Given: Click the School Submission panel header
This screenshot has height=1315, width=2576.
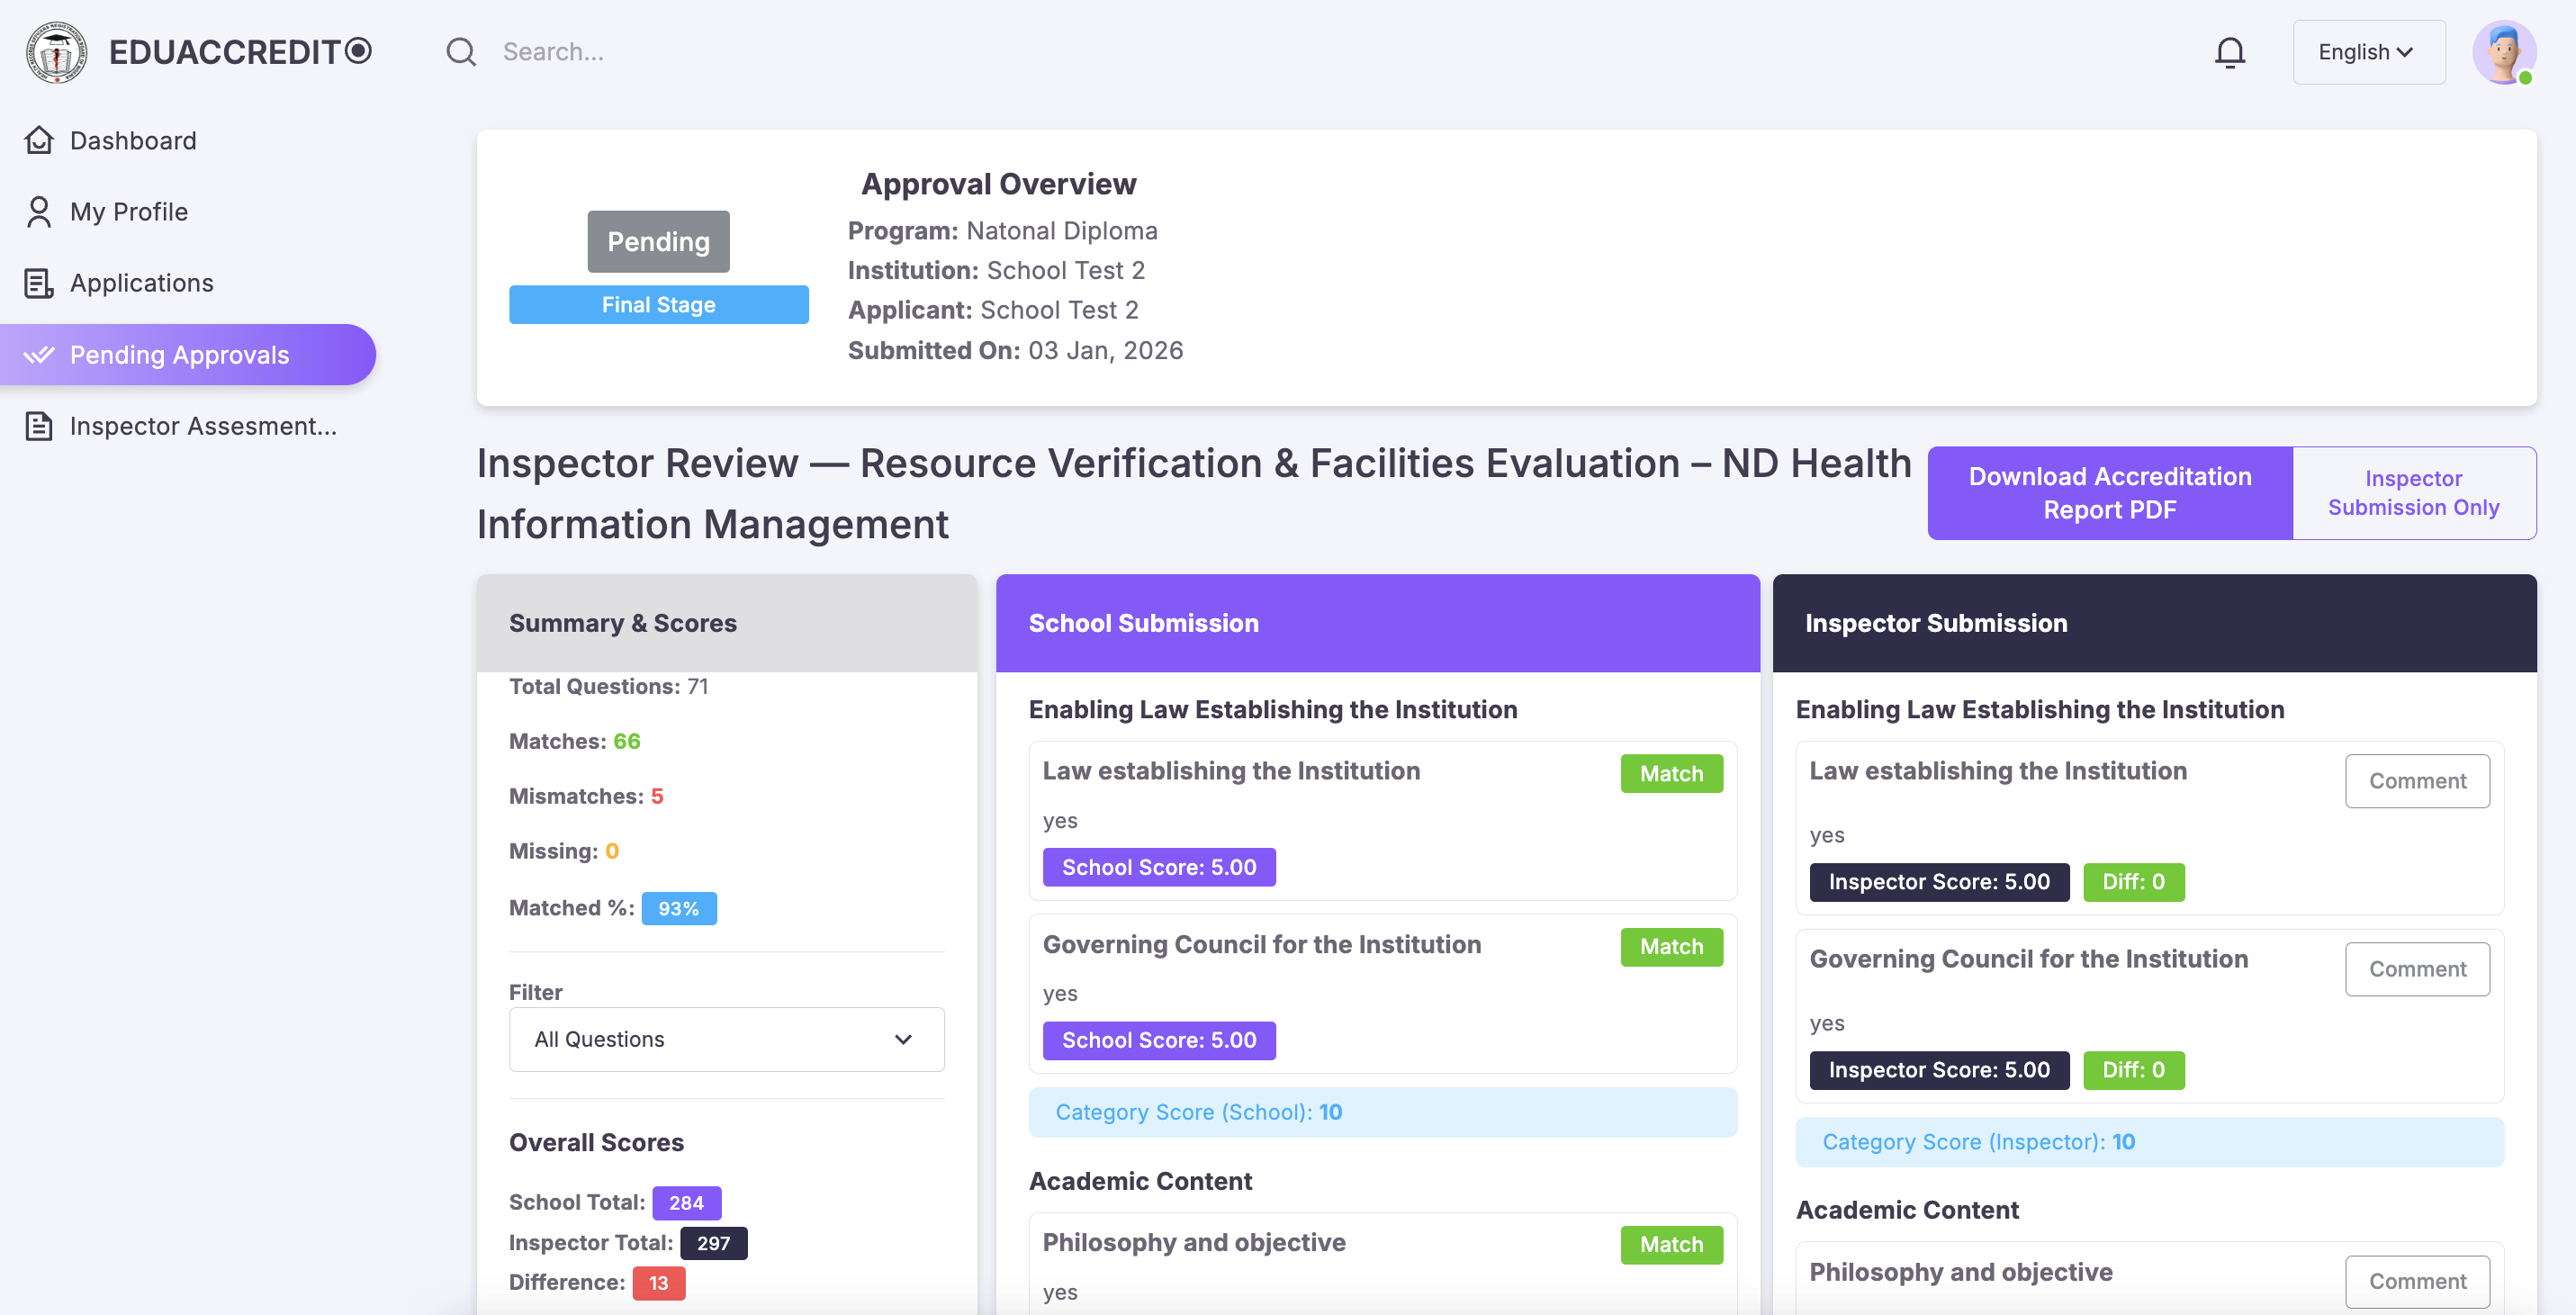Looking at the screenshot, I should pos(1378,623).
